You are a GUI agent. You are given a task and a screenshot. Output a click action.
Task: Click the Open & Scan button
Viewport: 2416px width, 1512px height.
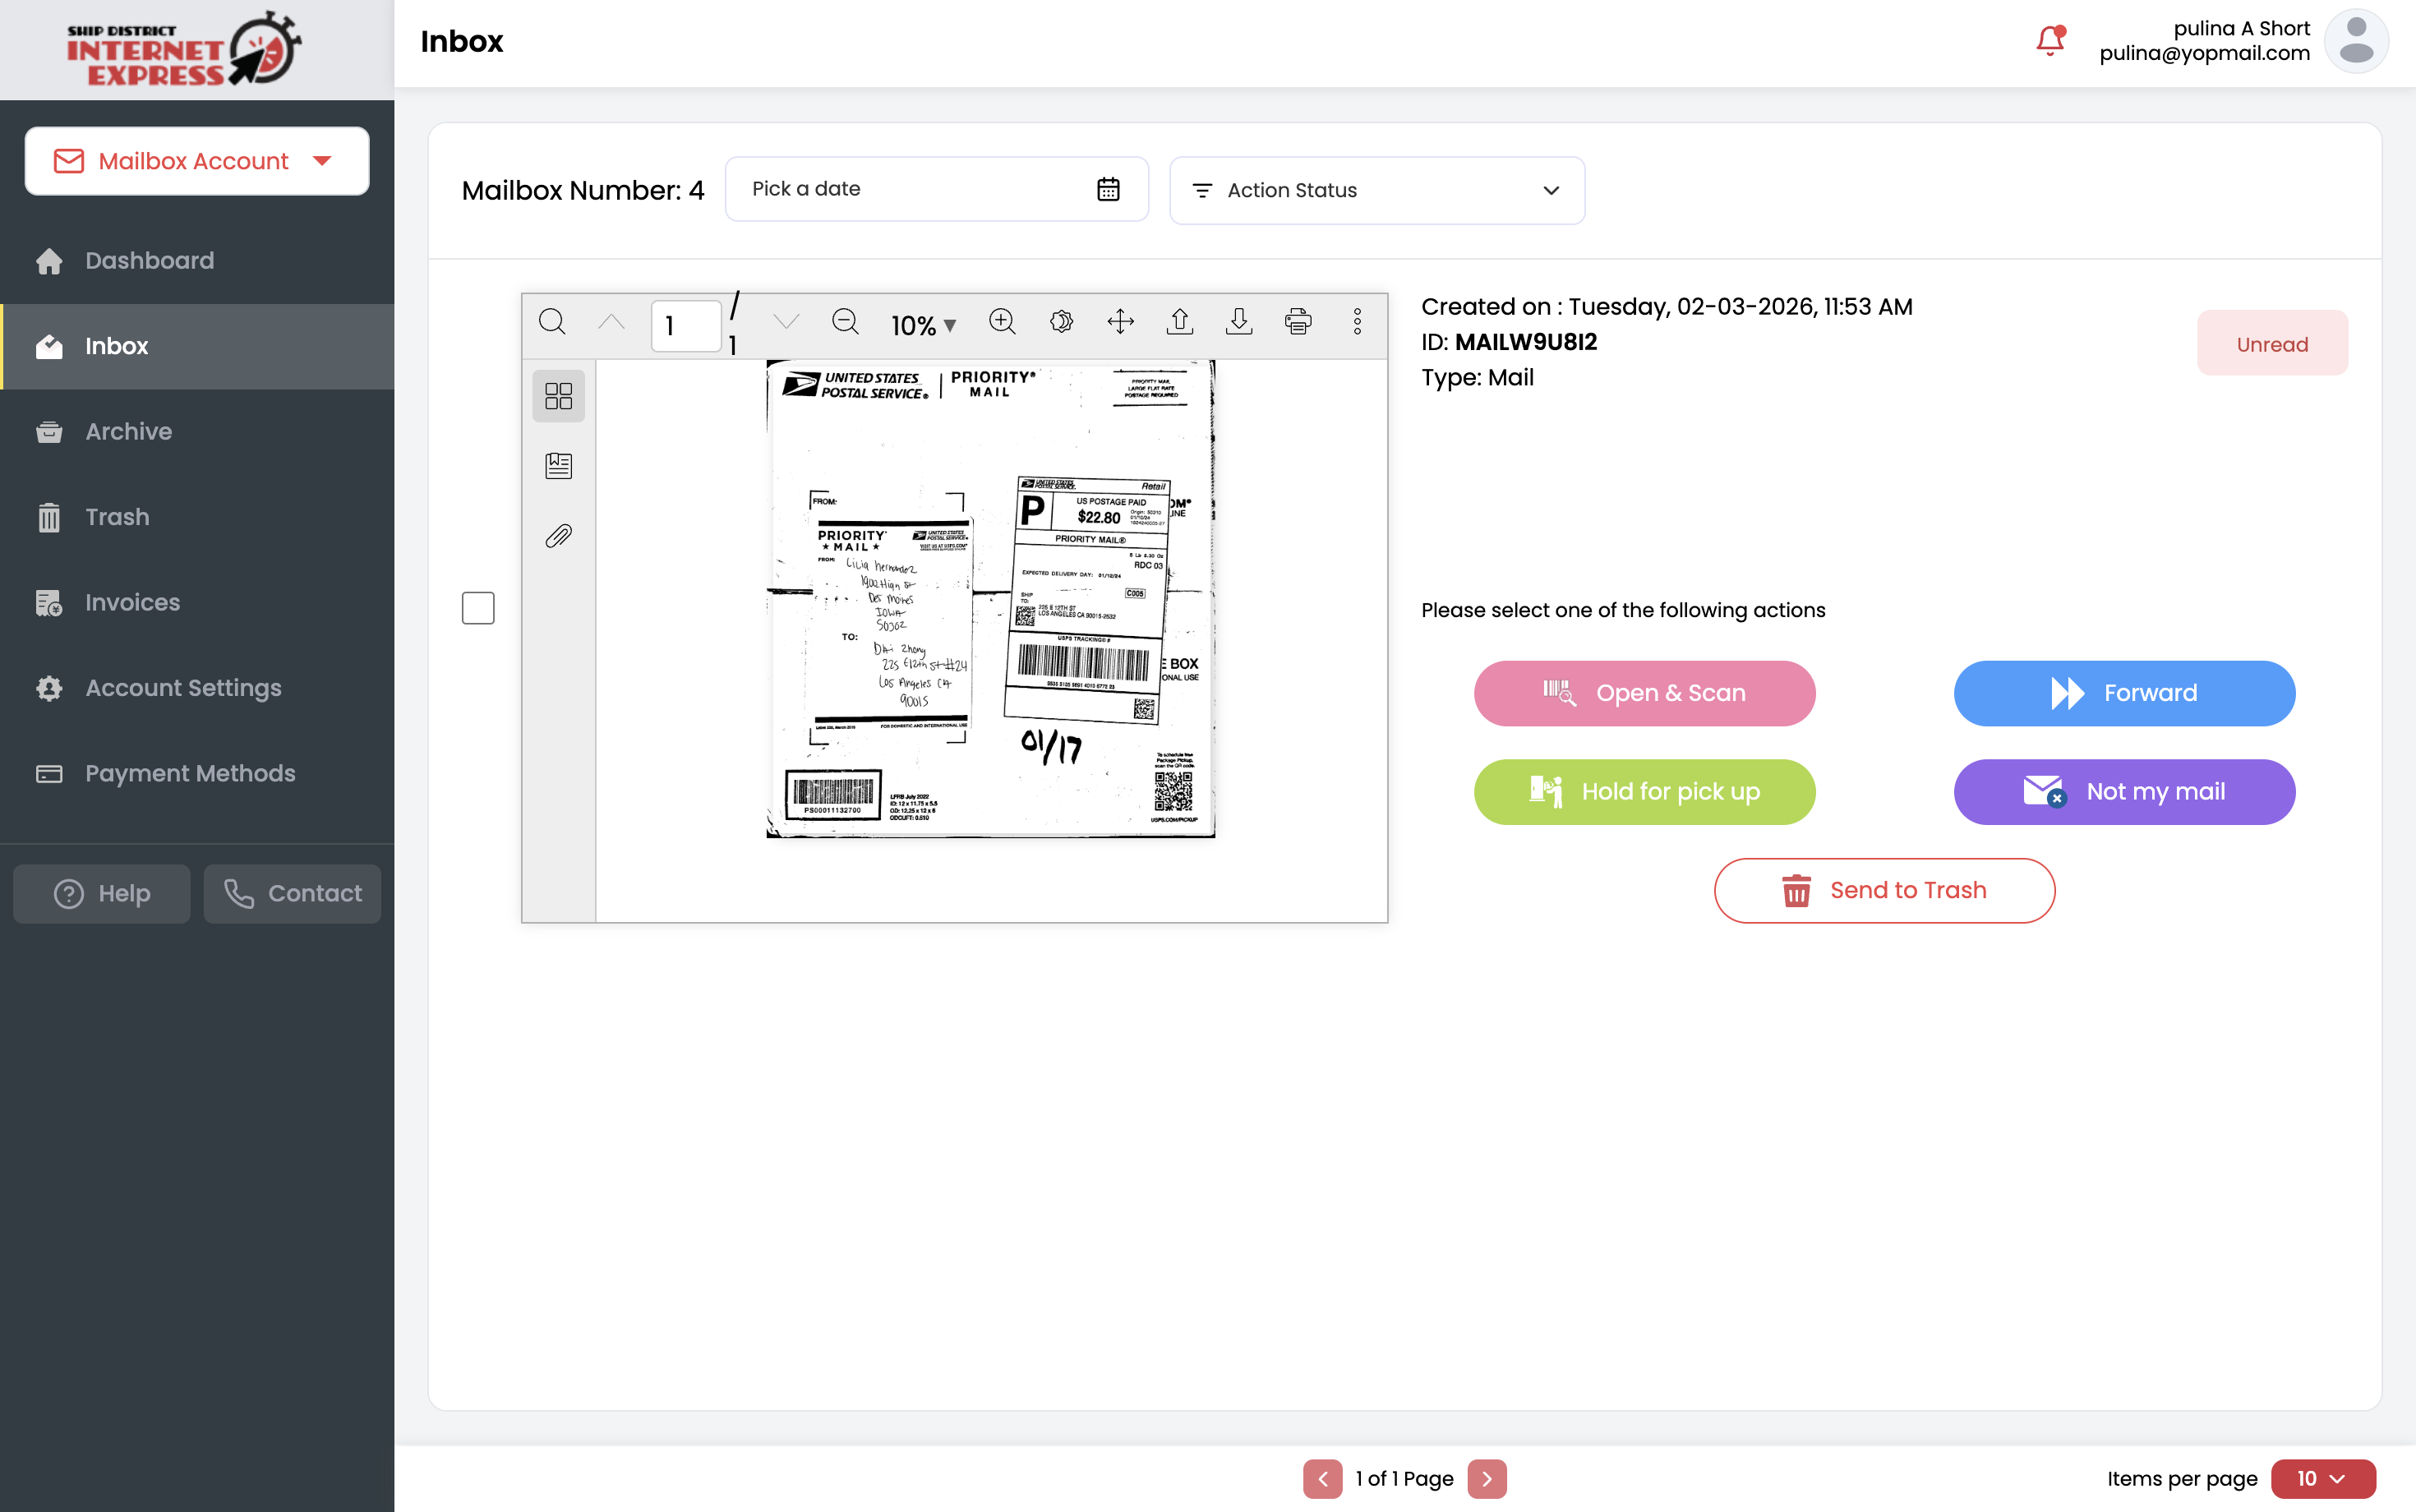[x=1644, y=693]
